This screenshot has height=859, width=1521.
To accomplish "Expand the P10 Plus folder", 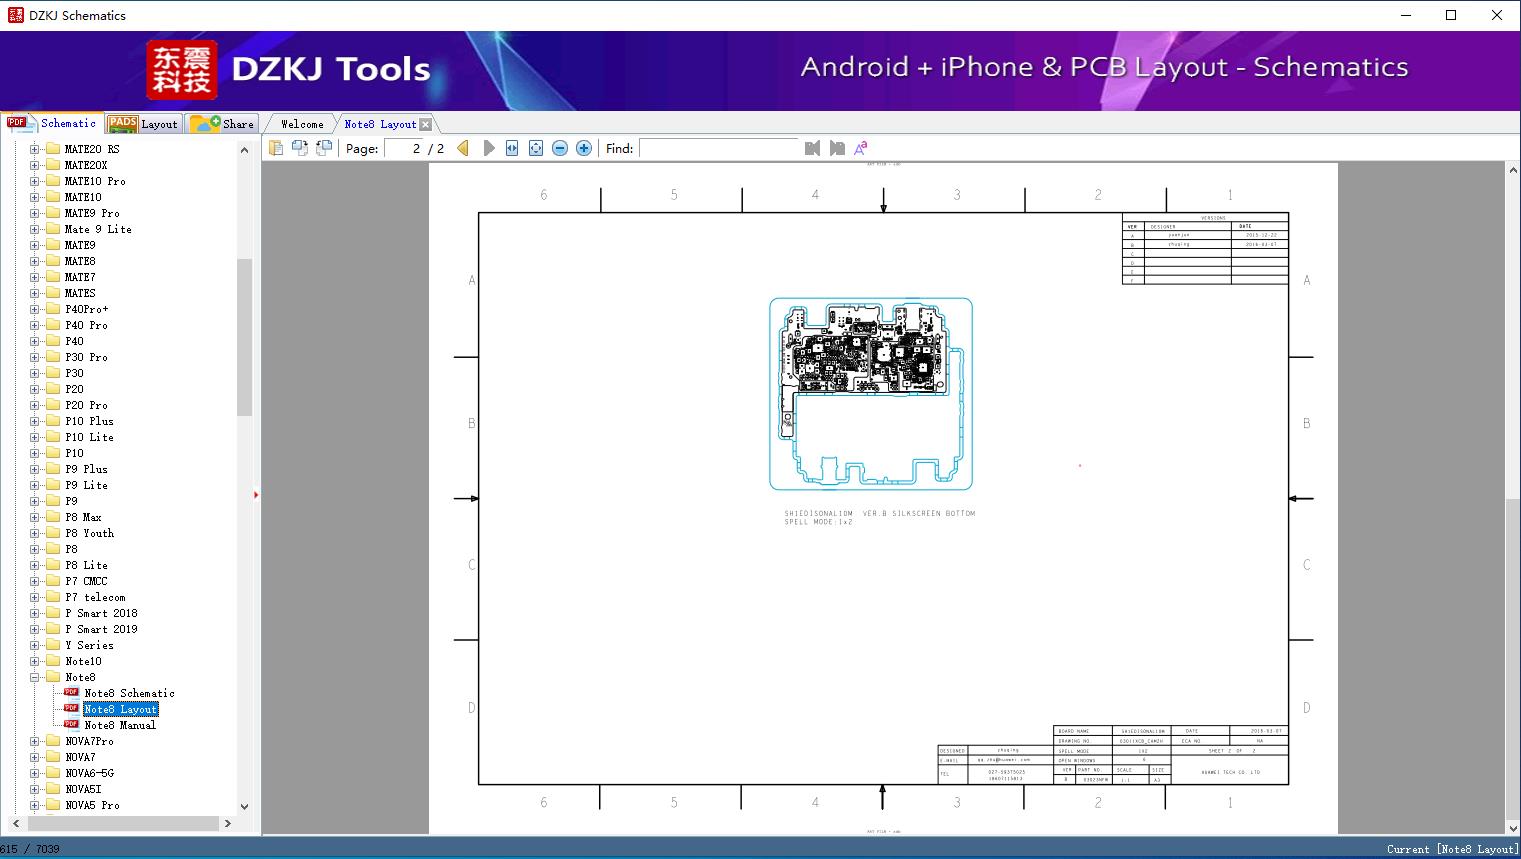I will tap(35, 421).
